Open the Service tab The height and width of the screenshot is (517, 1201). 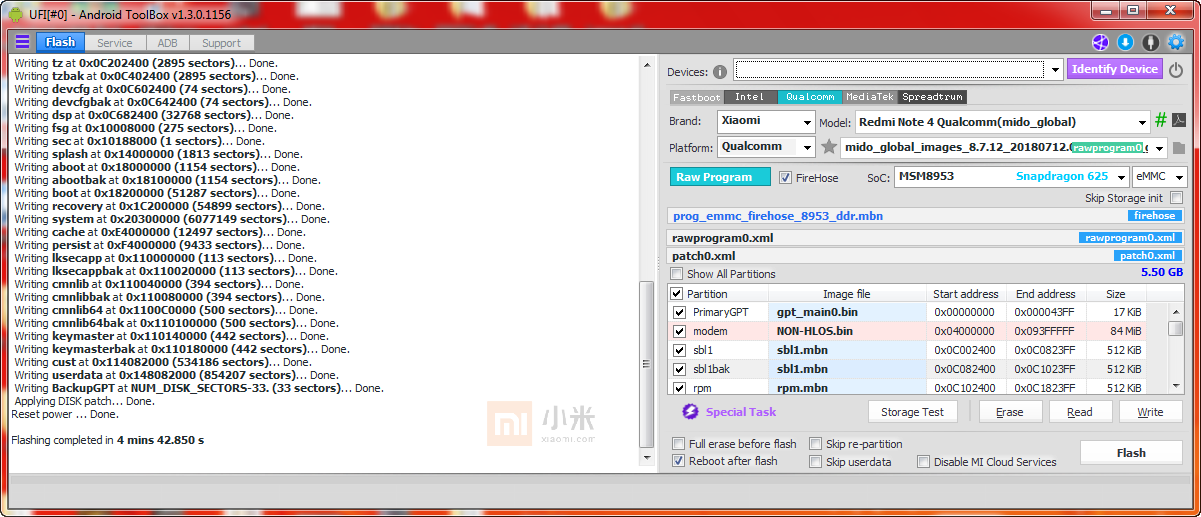(x=115, y=43)
